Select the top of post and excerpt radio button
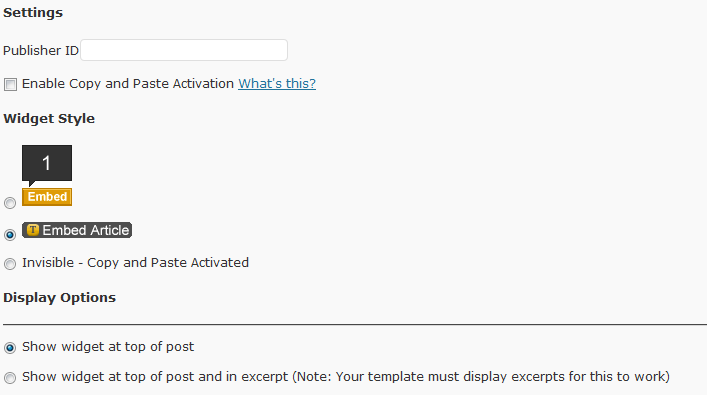Viewport: 707px width, 395px height. pos(10,377)
